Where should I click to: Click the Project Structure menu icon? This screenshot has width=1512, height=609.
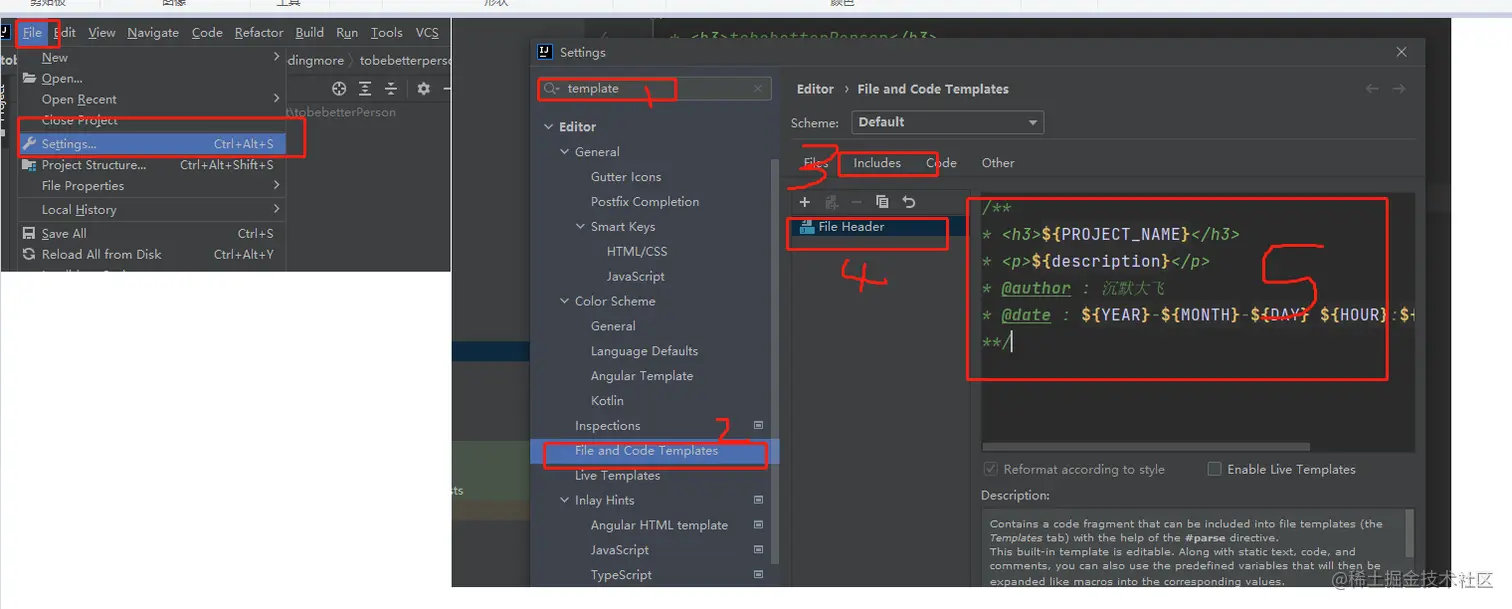[x=30, y=165]
